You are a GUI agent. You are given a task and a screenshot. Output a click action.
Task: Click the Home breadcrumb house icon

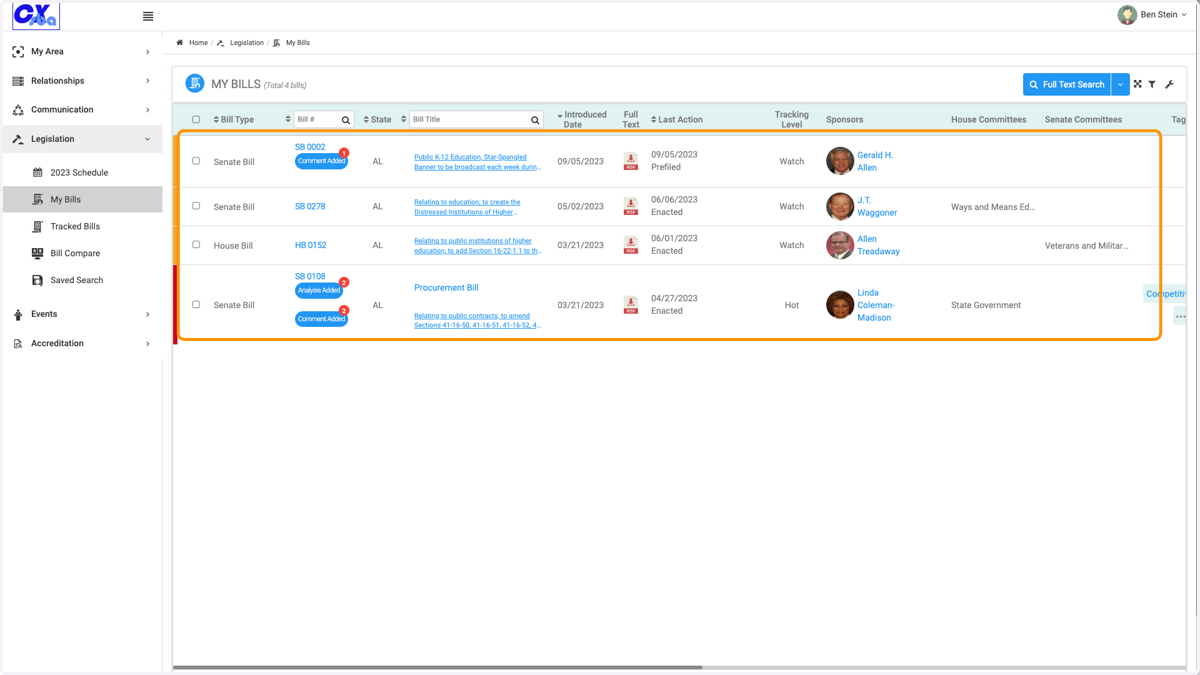point(180,43)
